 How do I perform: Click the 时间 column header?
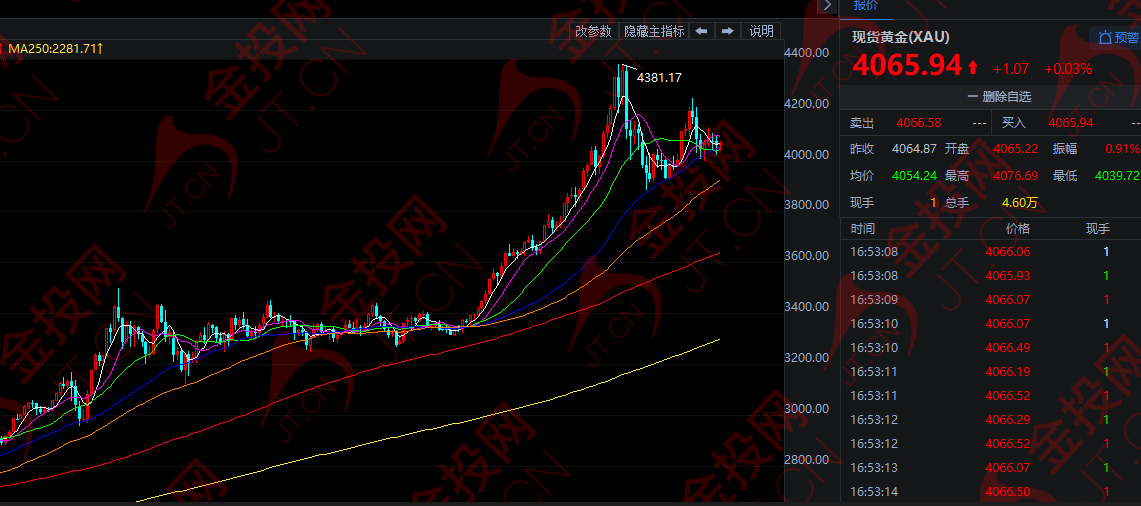(862, 229)
